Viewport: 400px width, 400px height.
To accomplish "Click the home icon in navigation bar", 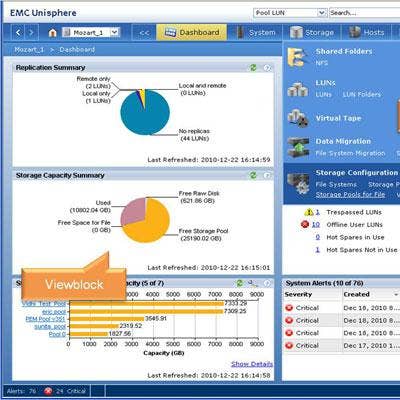I will (x=52, y=33).
